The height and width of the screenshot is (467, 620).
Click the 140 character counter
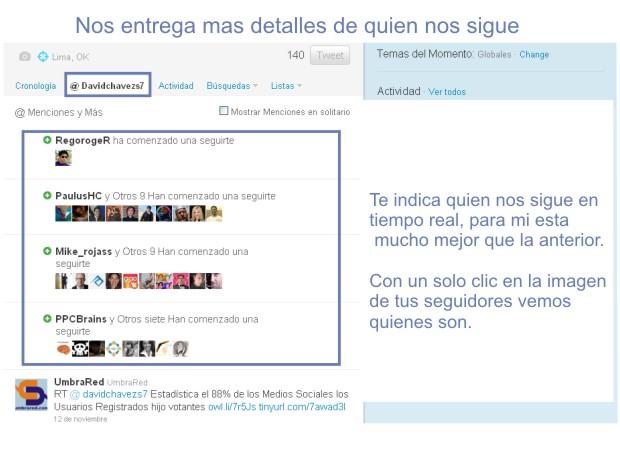pos(296,55)
